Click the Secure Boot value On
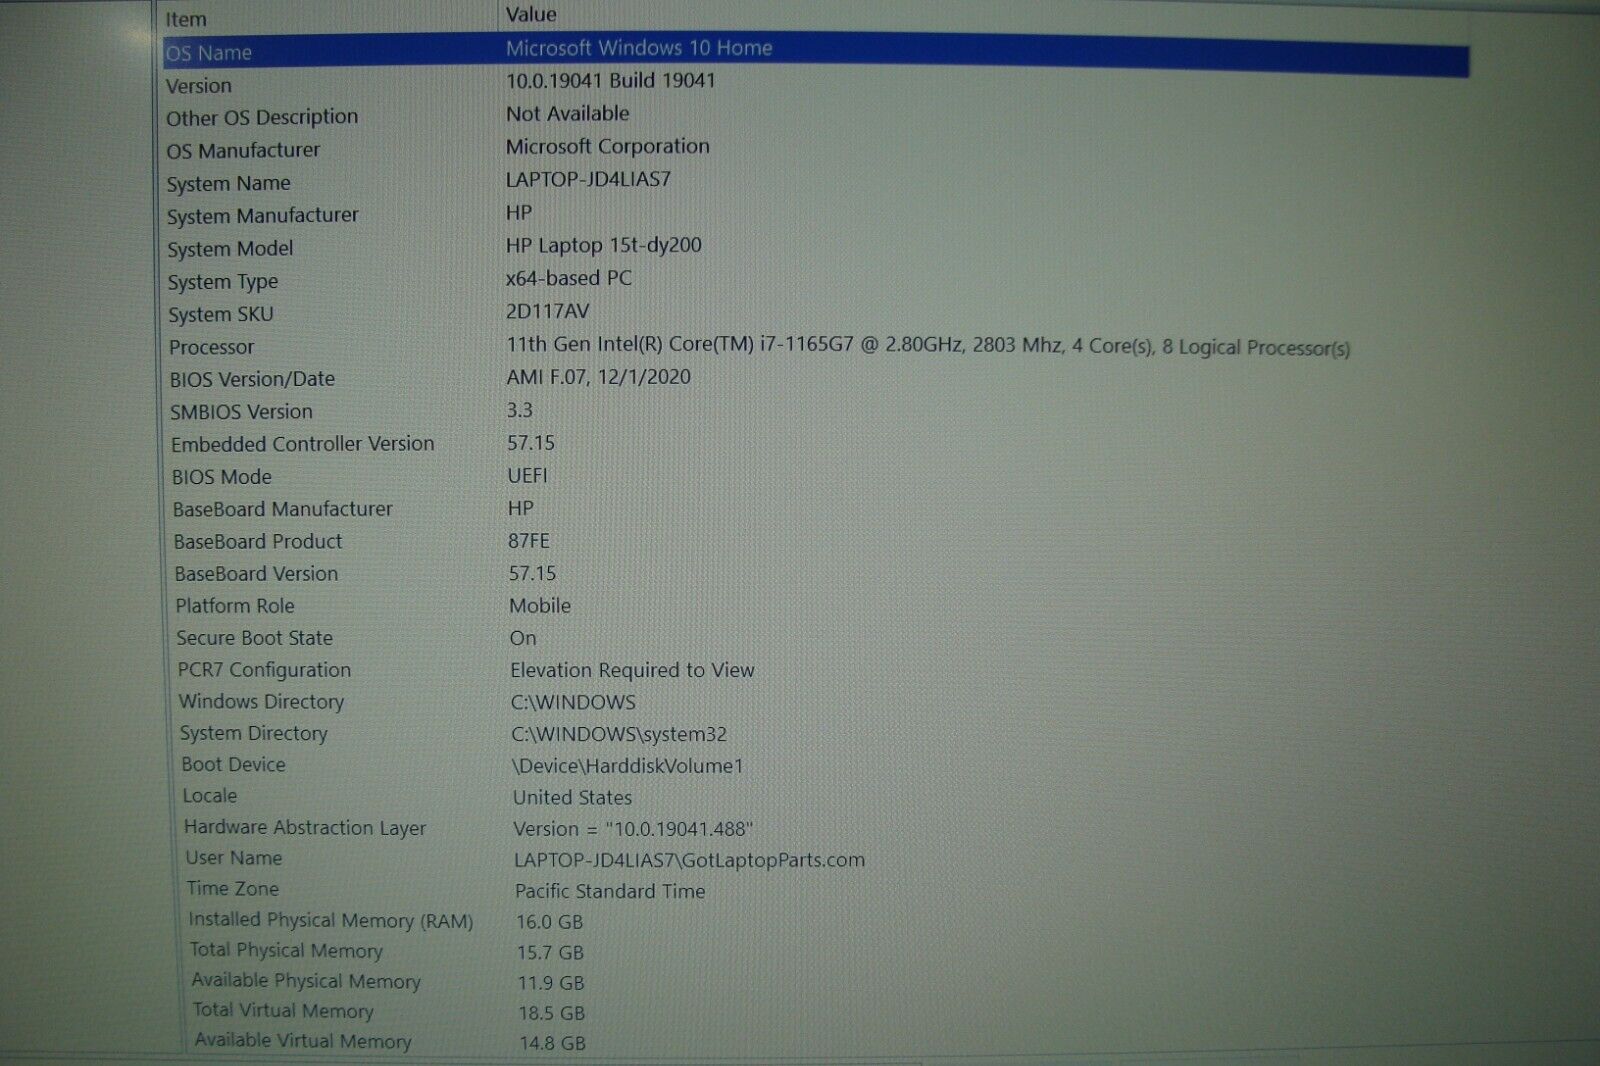This screenshot has height=1066, width=1600. 523,638
